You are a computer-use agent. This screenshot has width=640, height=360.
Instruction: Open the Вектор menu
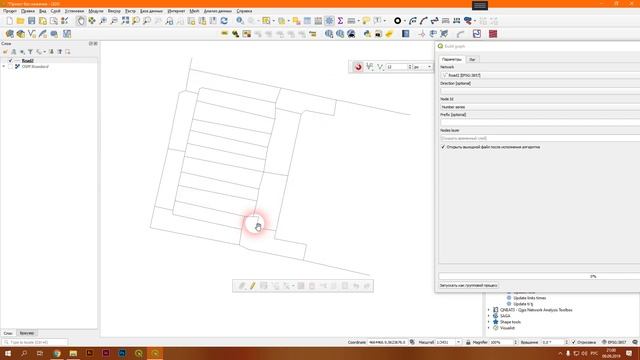point(114,11)
